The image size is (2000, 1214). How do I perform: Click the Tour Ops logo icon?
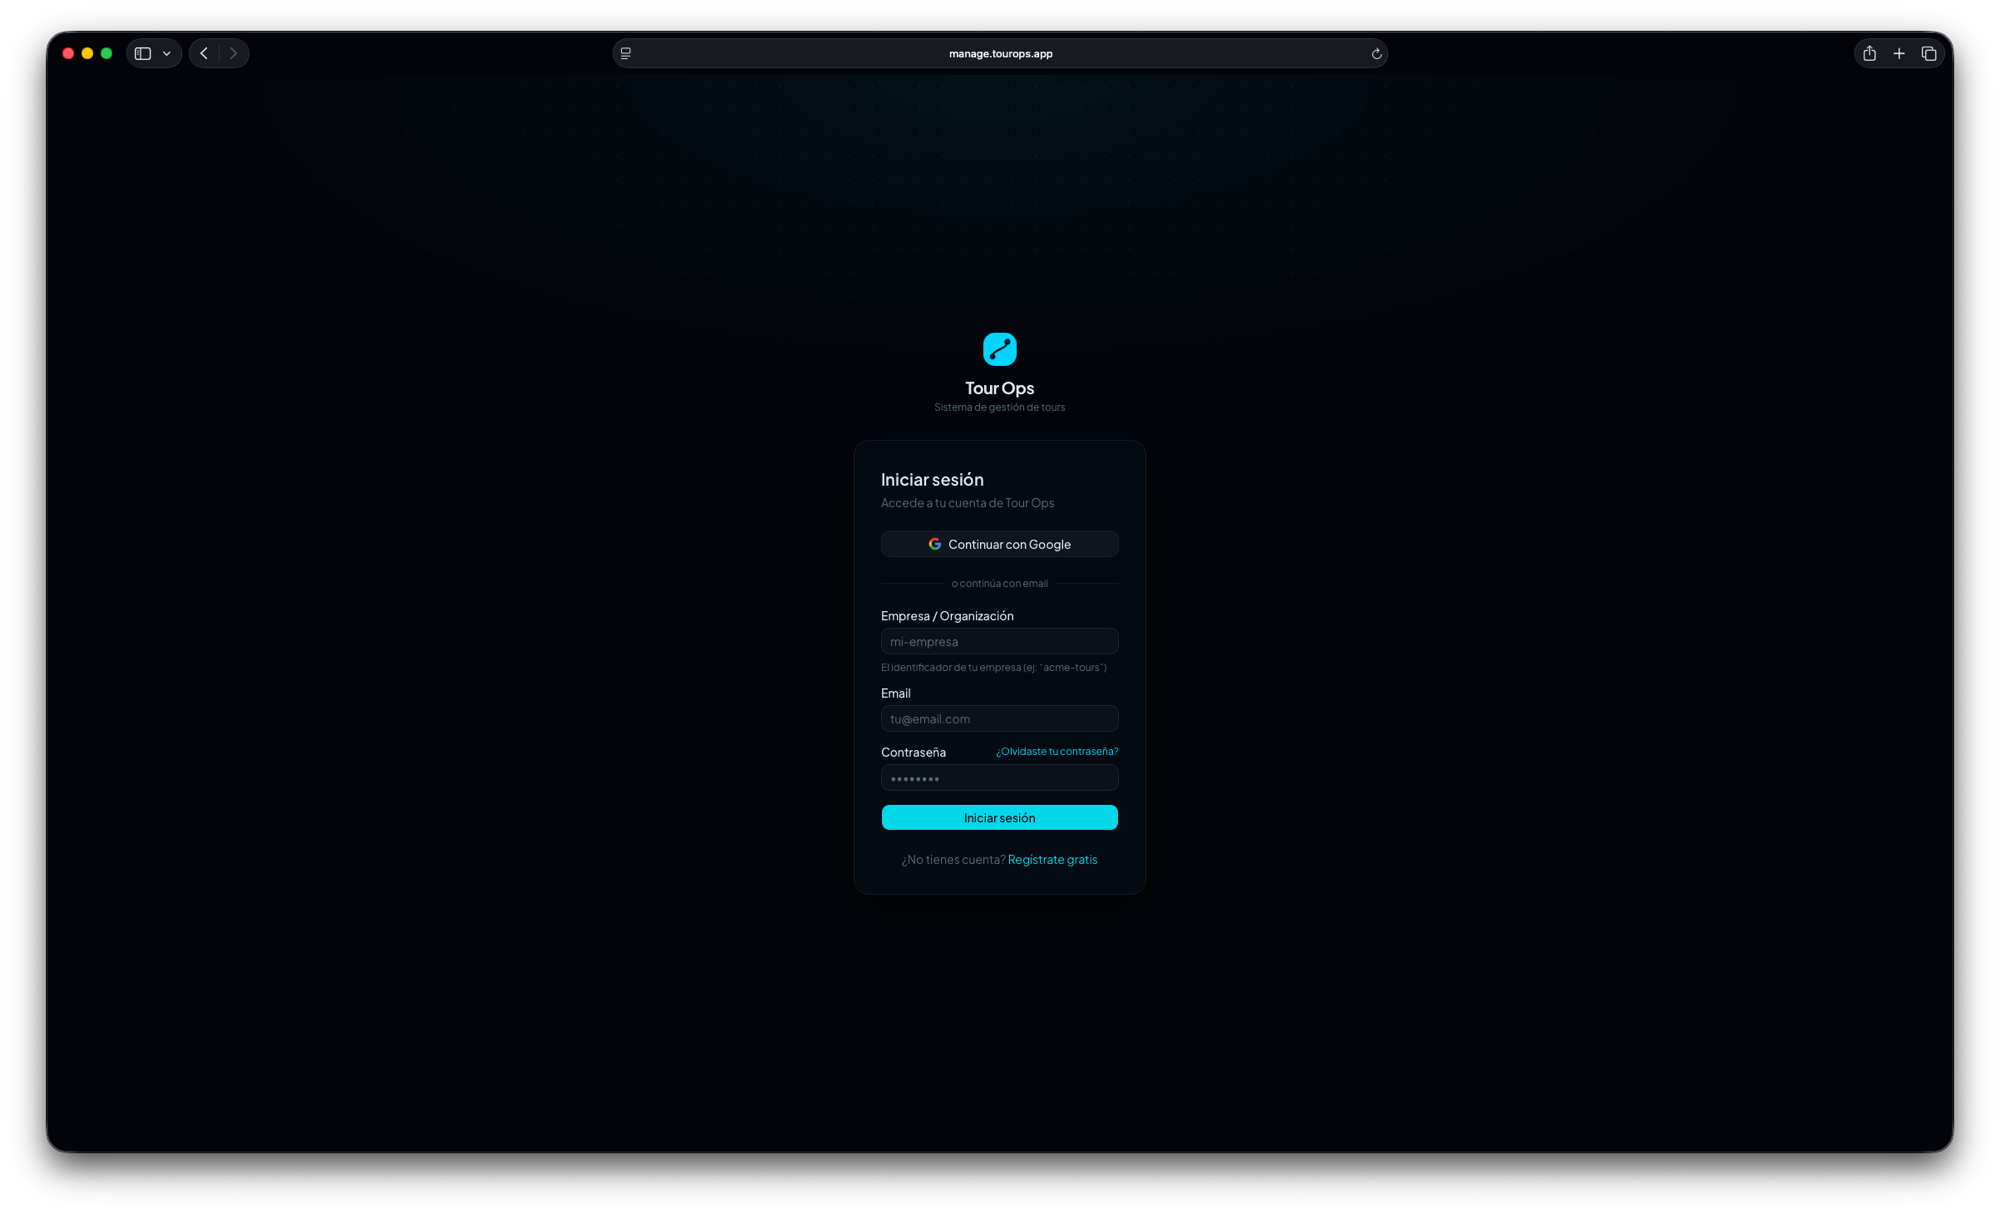click(999, 349)
